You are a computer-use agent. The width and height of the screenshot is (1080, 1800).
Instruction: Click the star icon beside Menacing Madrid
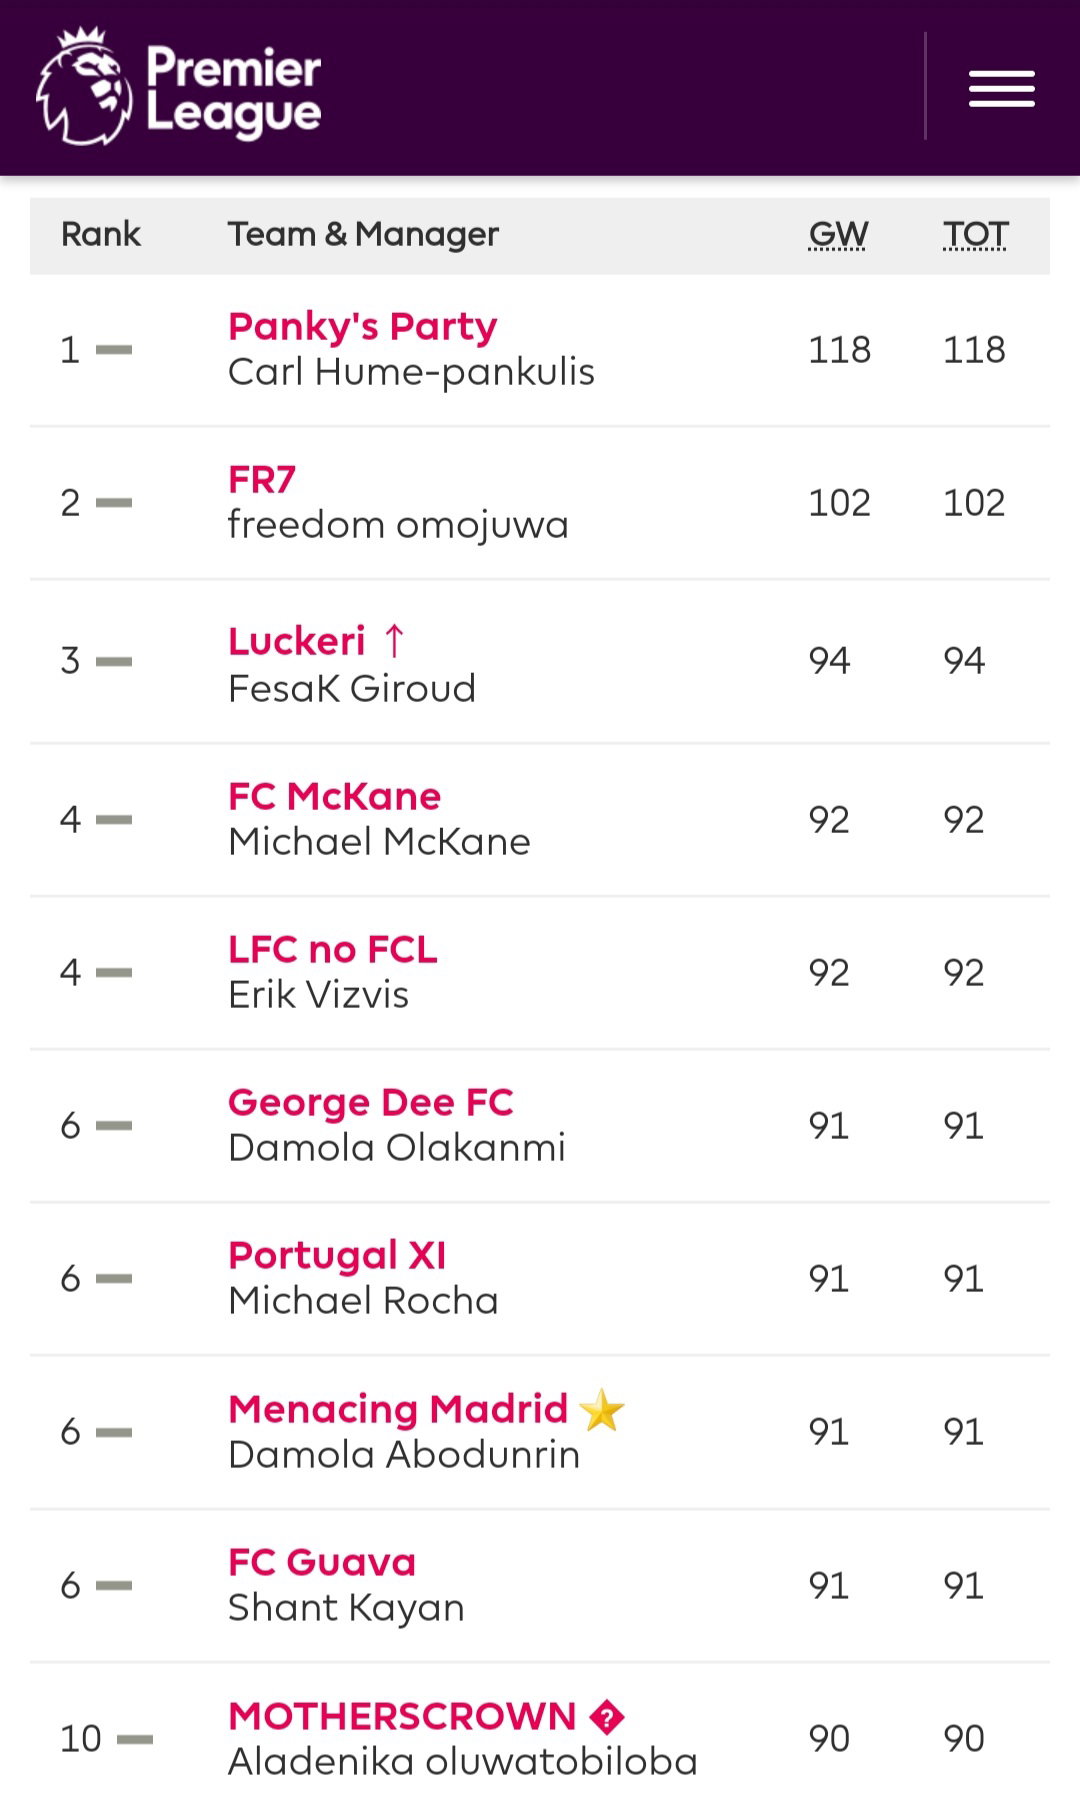coord(602,1410)
